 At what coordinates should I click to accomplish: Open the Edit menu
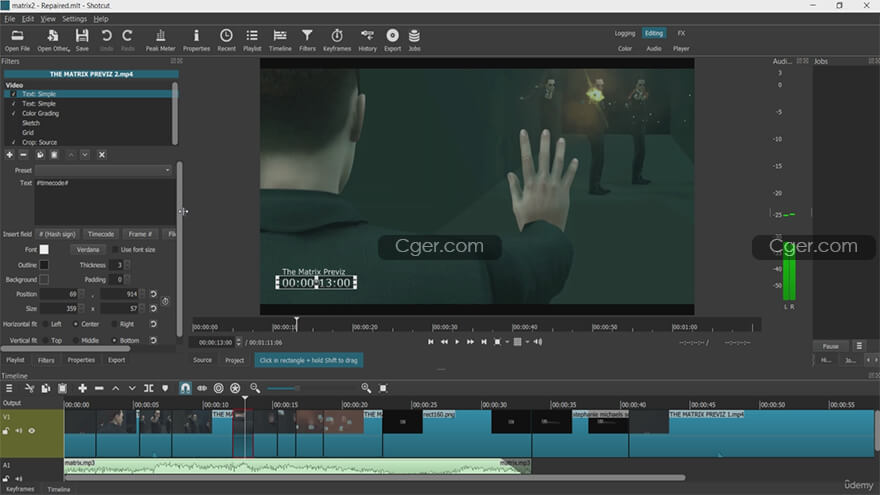point(28,19)
